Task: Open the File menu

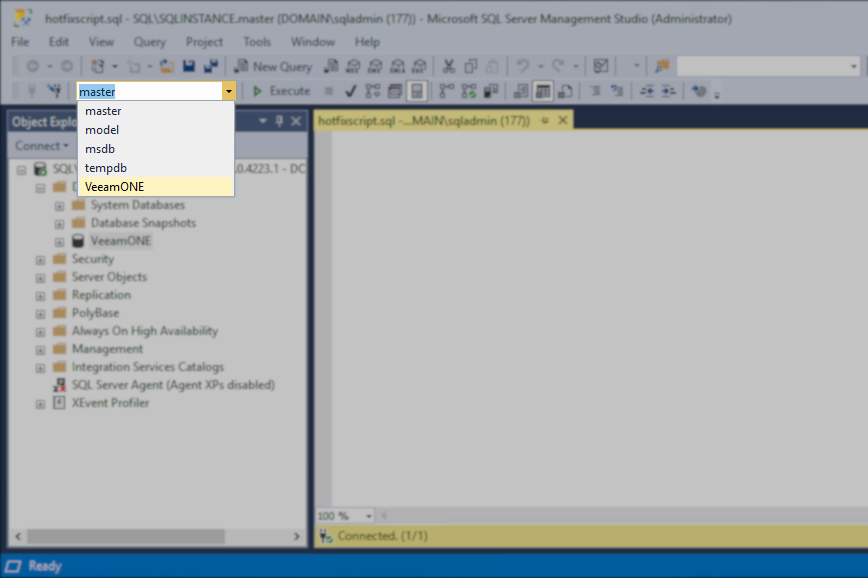Action: pyautogui.click(x=20, y=42)
